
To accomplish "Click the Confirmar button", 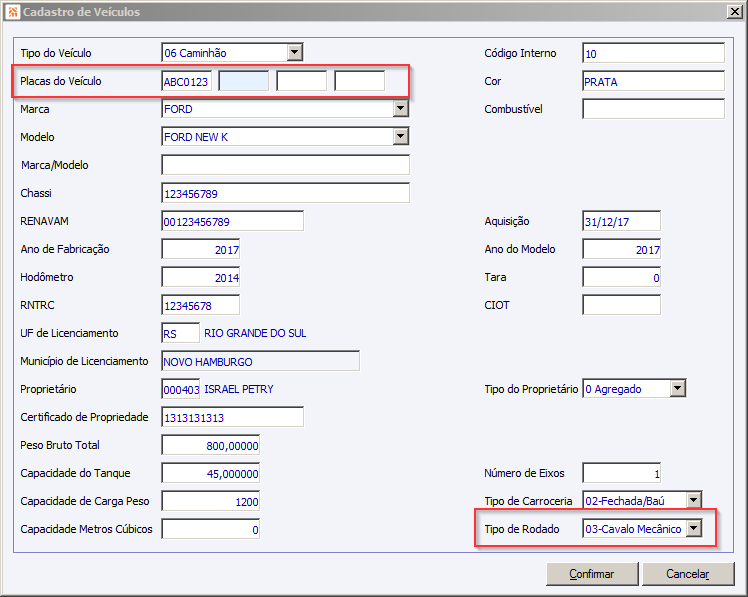I will [x=592, y=574].
